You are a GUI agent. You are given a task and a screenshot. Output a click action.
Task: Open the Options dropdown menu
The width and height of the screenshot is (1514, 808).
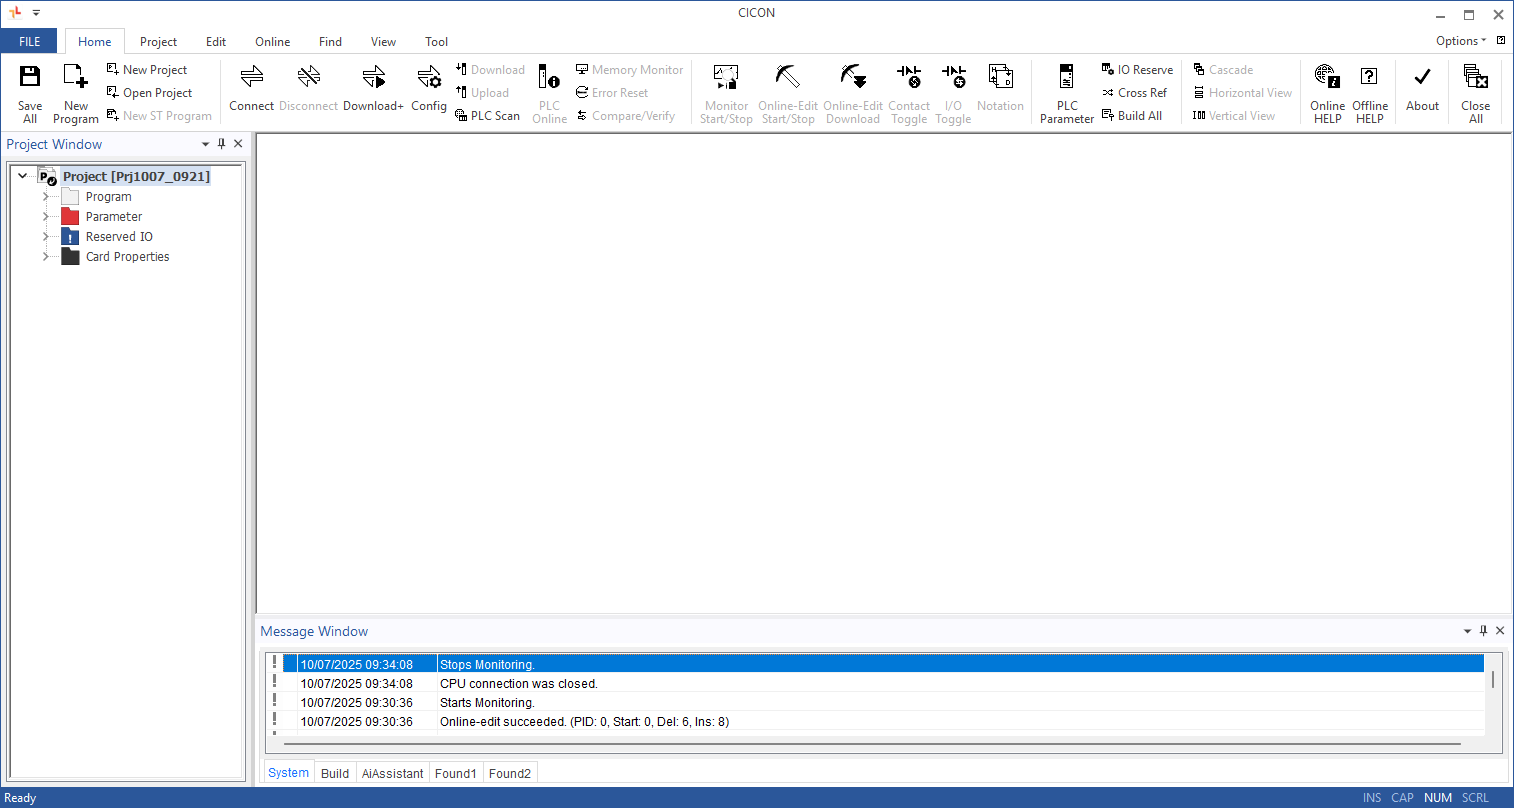1460,41
